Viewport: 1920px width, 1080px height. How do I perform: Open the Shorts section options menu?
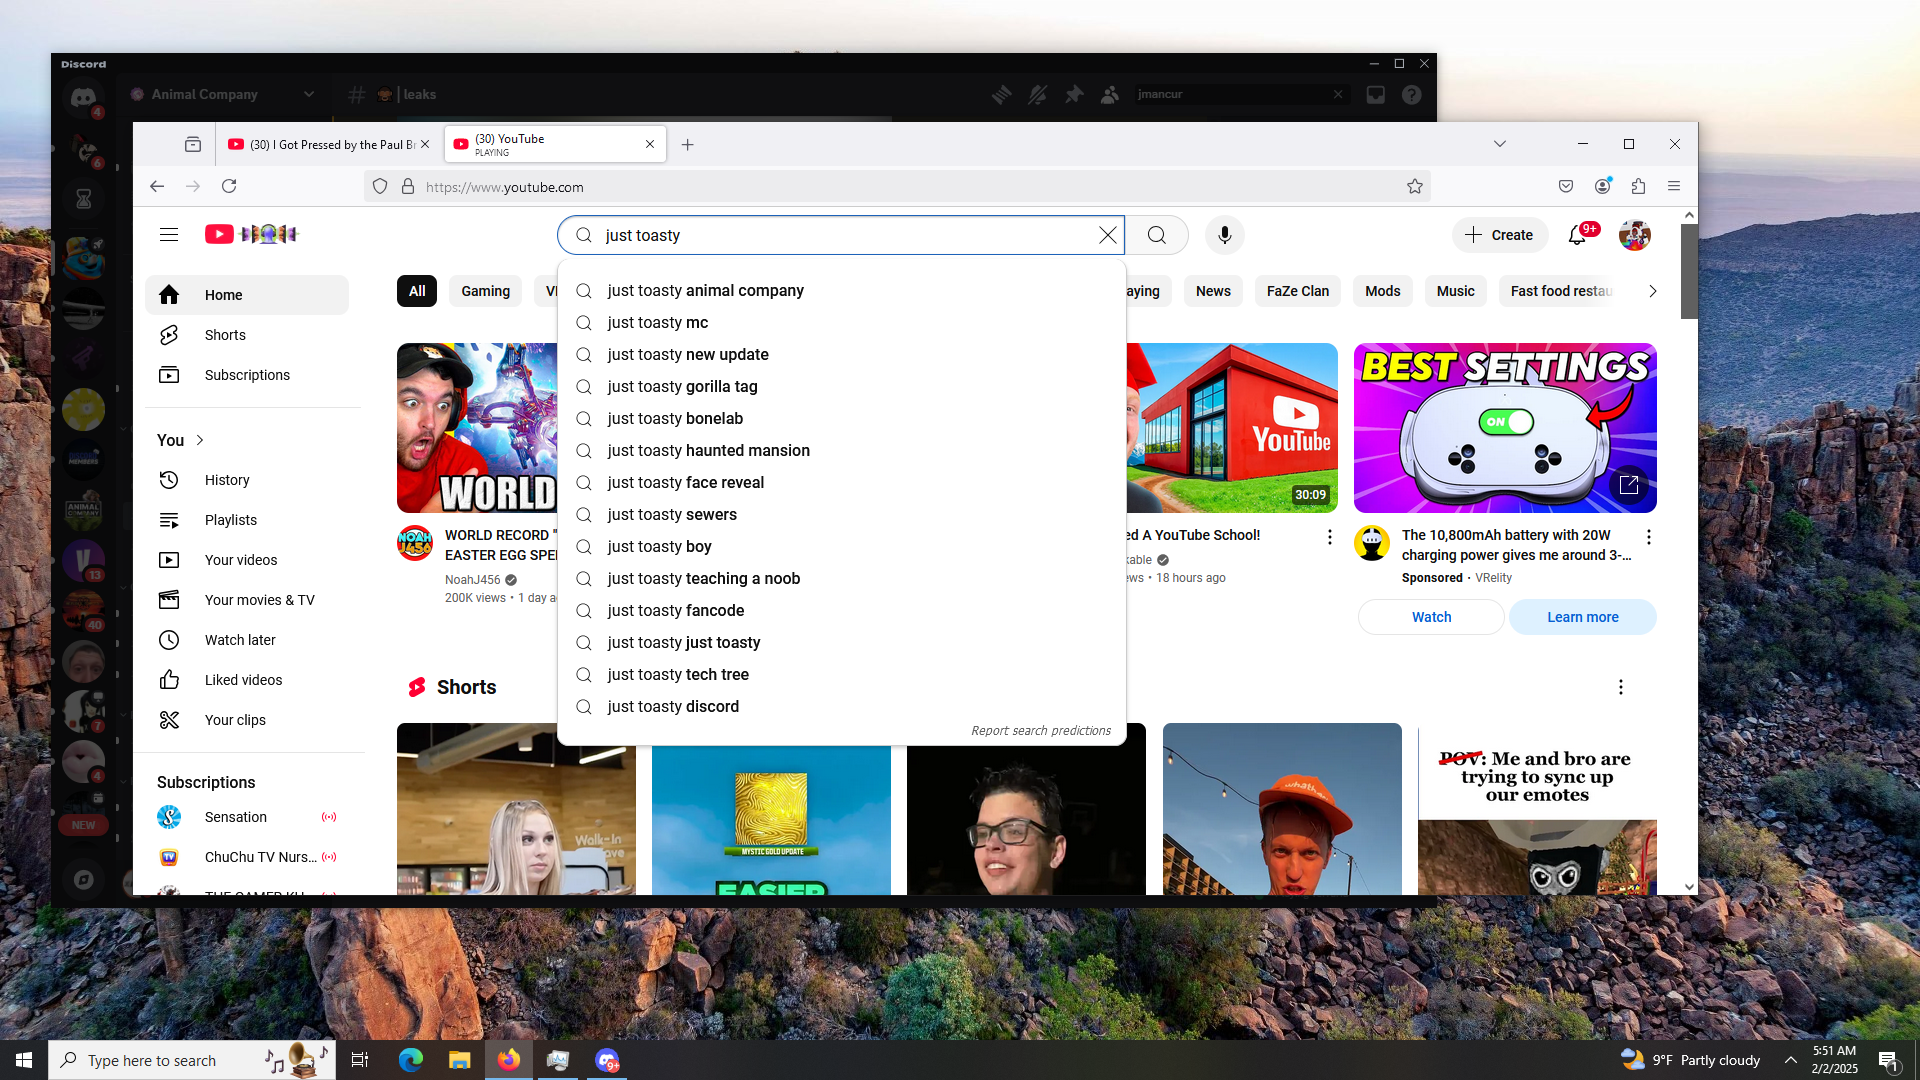[1620, 687]
